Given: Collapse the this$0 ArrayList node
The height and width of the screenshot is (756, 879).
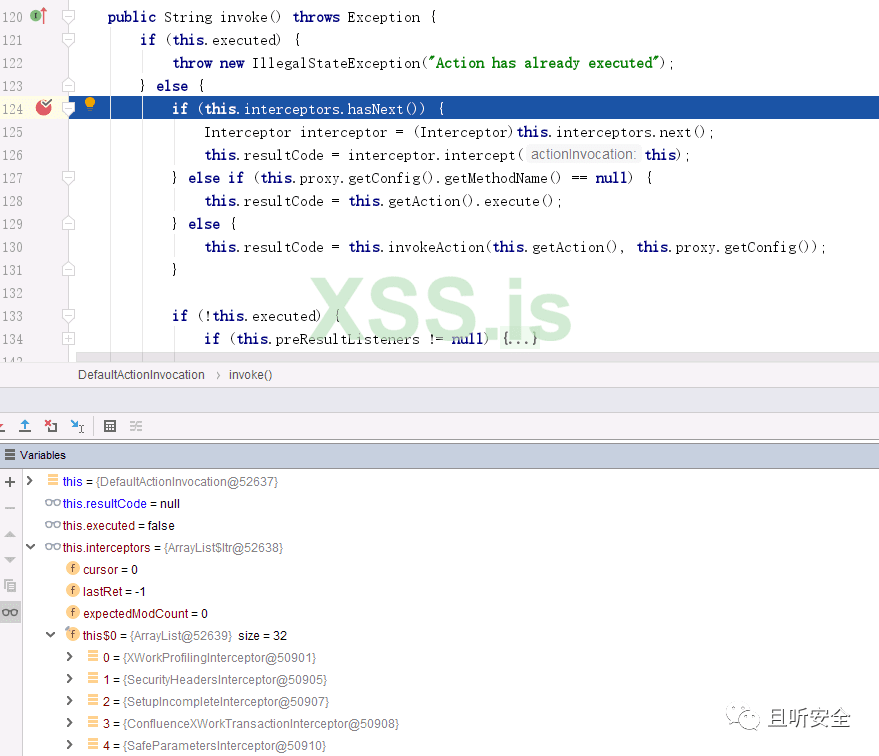Looking at the screenshot, I should [x=50, y=634].
